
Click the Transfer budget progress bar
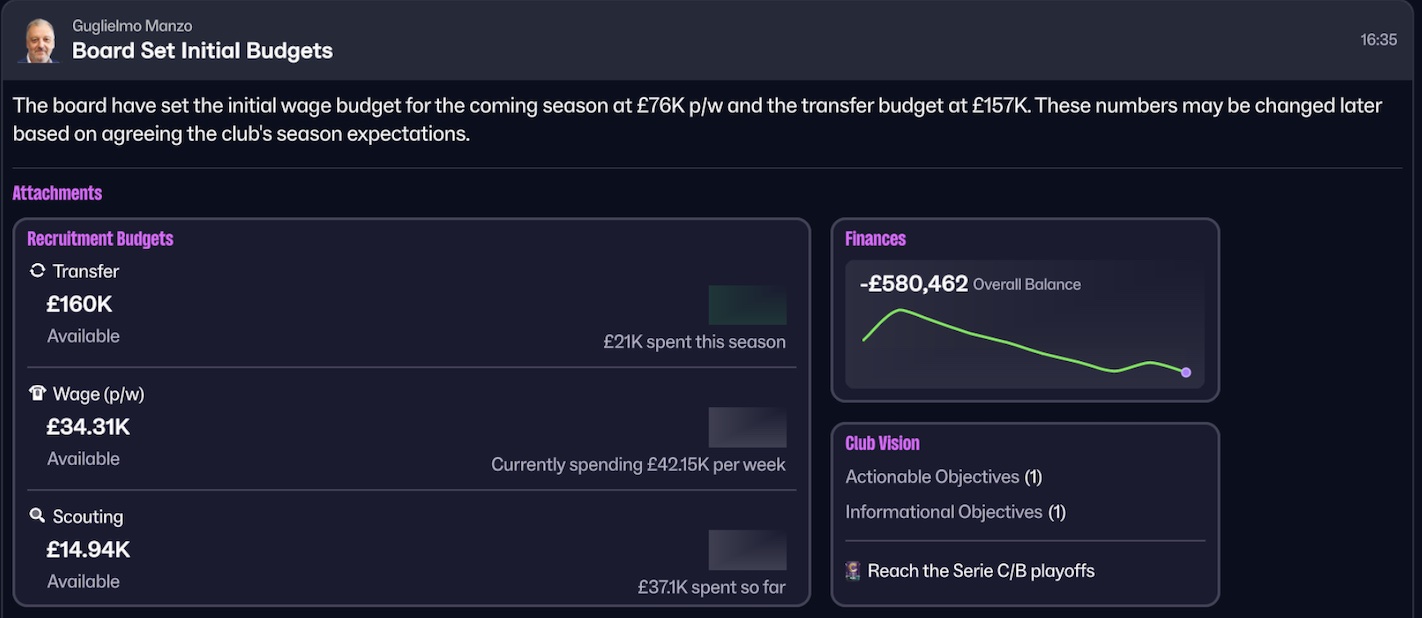tap(747, 305)
